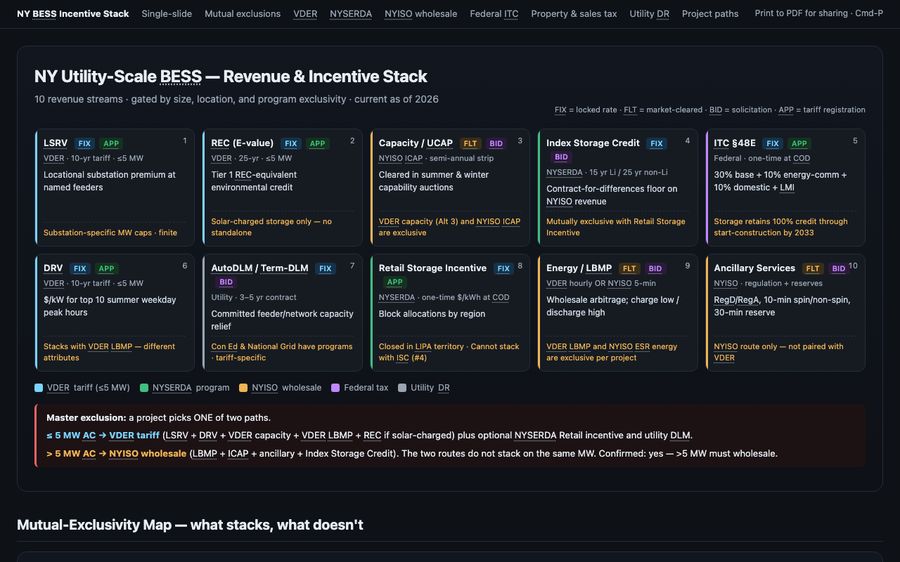Click Print to PDF for sharing hint

pos(818,13)
